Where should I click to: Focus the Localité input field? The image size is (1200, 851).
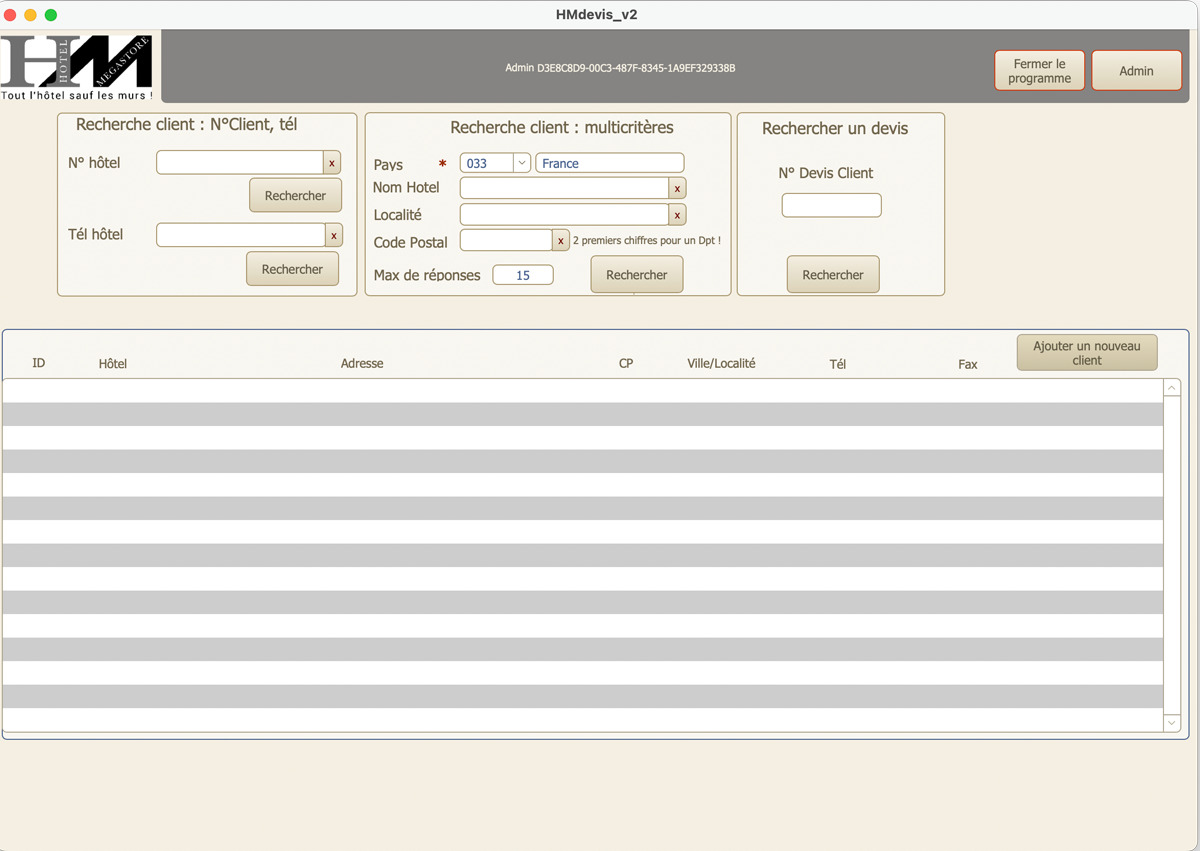tap(564, 215)
